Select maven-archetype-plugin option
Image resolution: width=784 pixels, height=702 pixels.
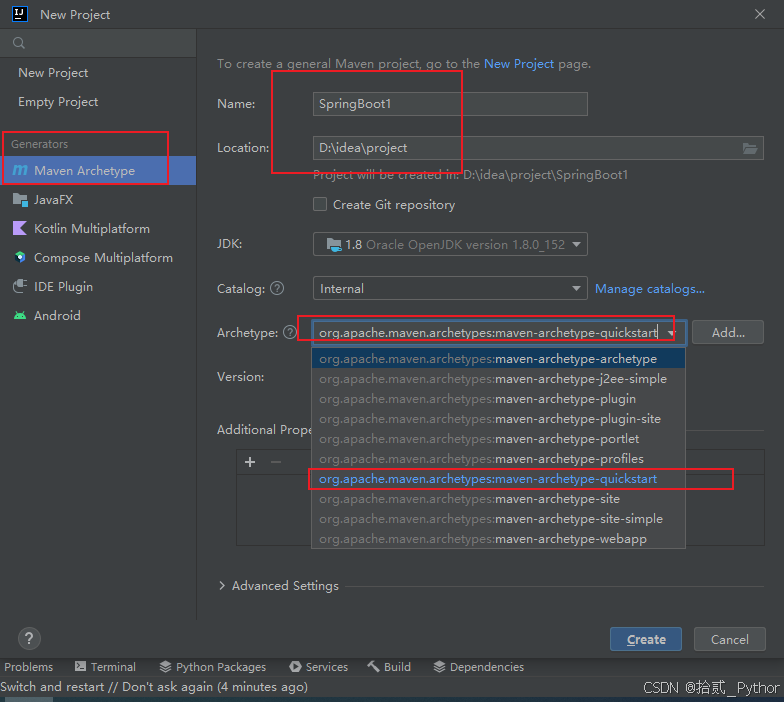[x=498, y=398]
